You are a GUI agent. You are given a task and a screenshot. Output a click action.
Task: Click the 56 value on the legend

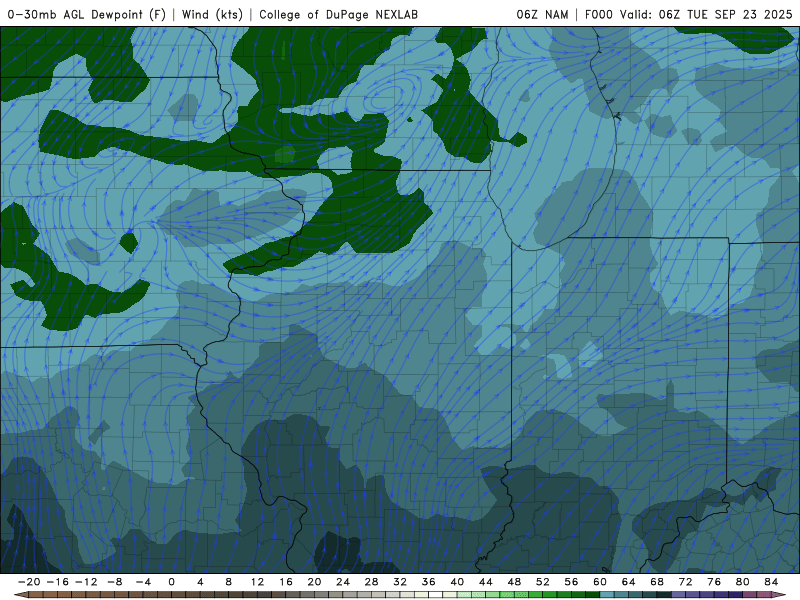tap(571, 582)
